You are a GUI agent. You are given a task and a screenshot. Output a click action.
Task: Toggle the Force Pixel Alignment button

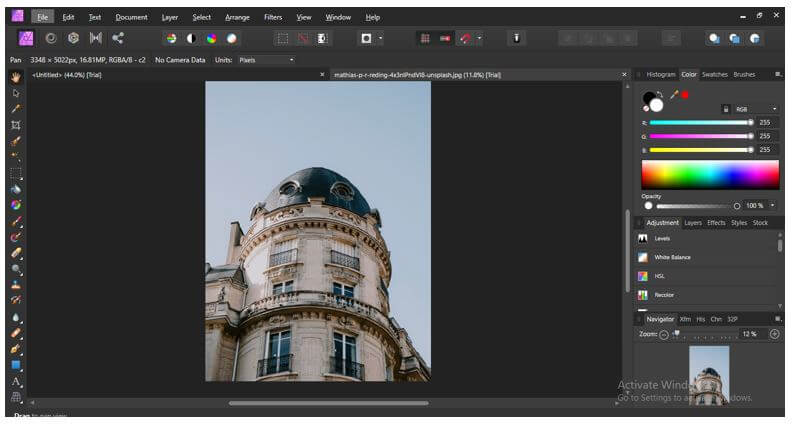(x=445, y=39)
